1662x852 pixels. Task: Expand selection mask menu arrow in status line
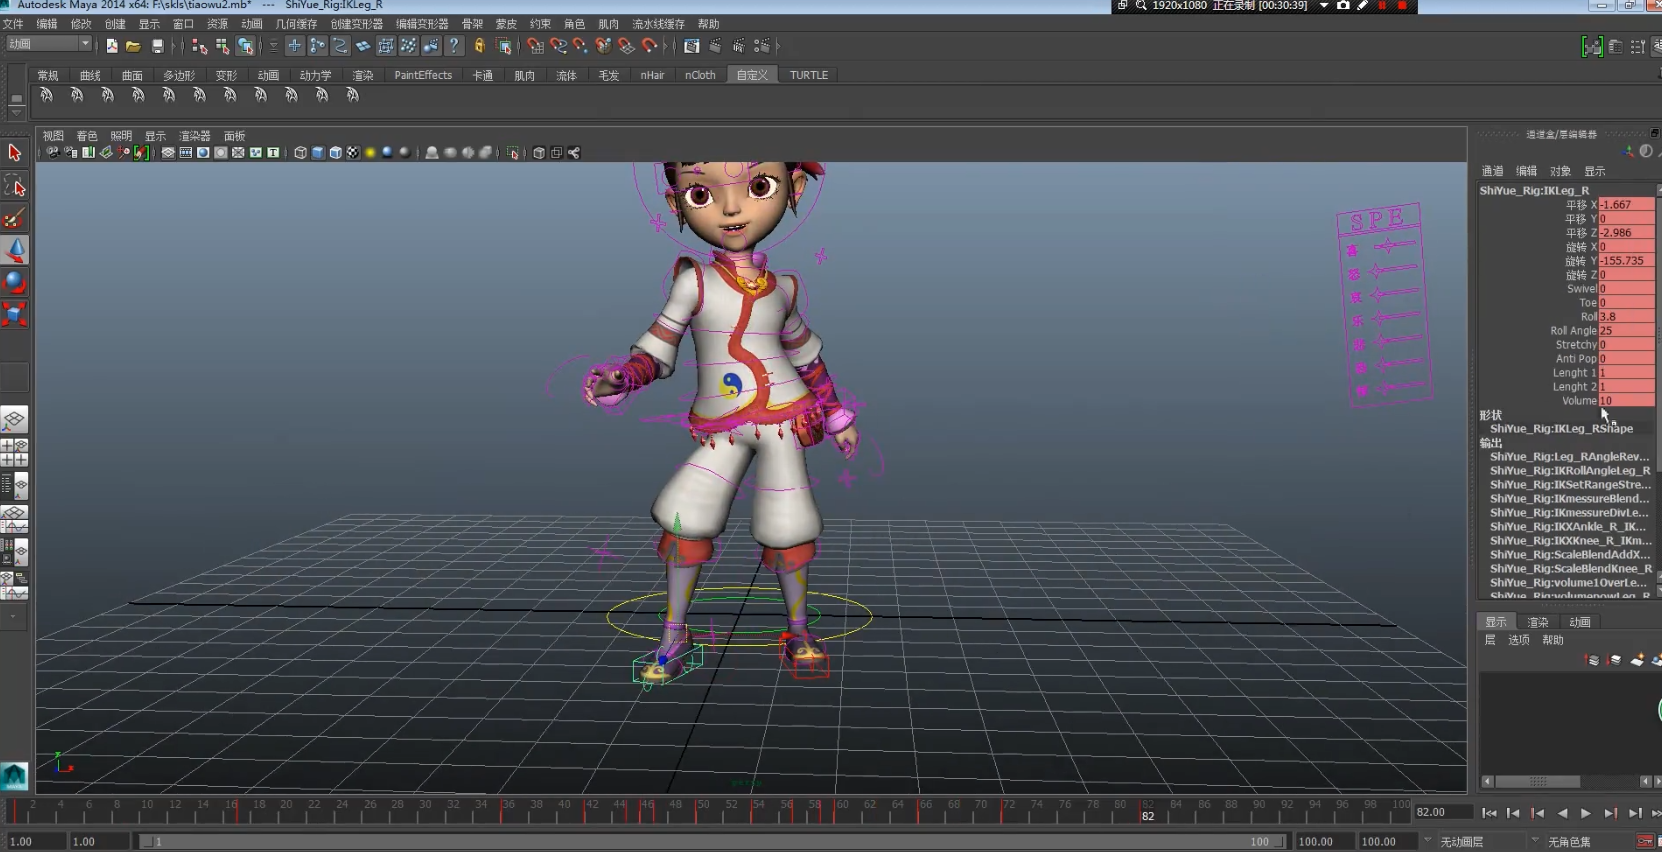[273, 46]
